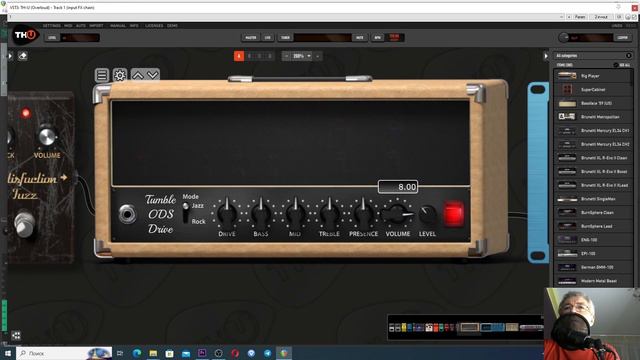This screenshot has width=640, height=360.
Task: Click the fuzz pedal Volume knob
Action: 47,136
